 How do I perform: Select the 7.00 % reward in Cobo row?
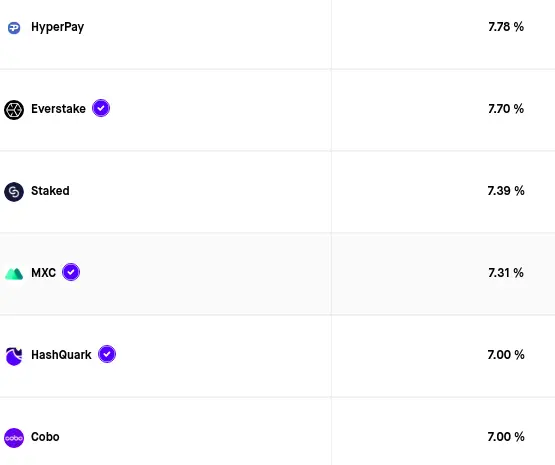coord(506,437)
